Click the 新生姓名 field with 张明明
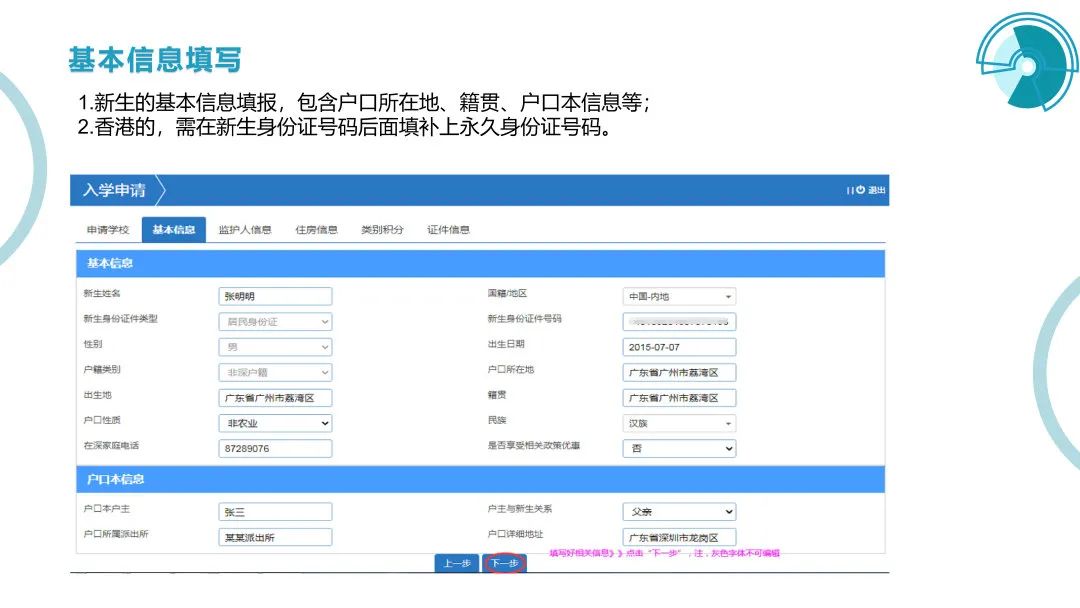This screenshot has height=608, width=1080. click(x=276, y=296)
